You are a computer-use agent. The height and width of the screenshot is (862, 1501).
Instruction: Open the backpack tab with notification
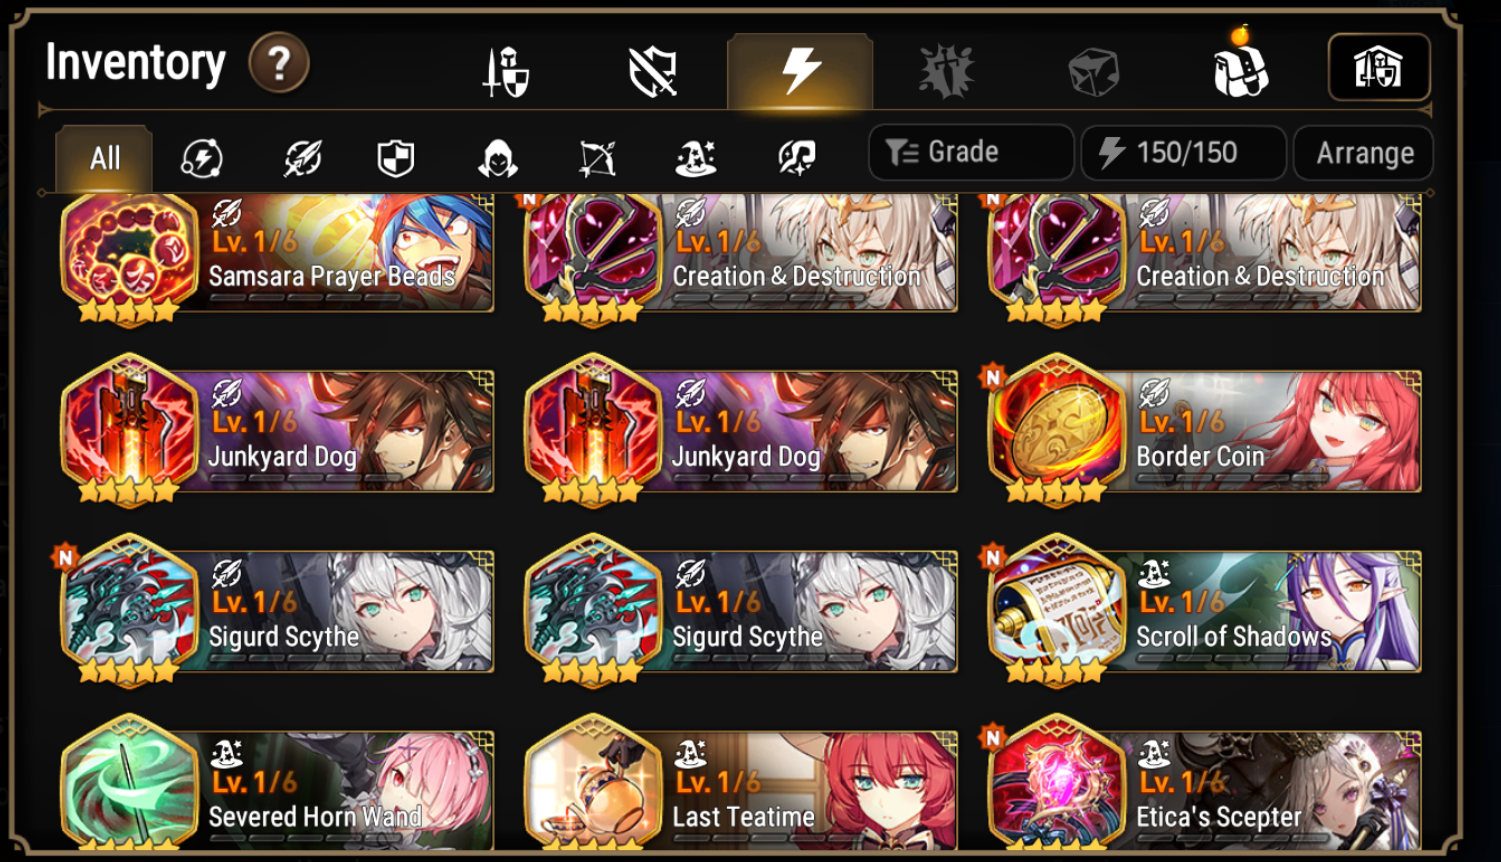(x=1240, y=67)
